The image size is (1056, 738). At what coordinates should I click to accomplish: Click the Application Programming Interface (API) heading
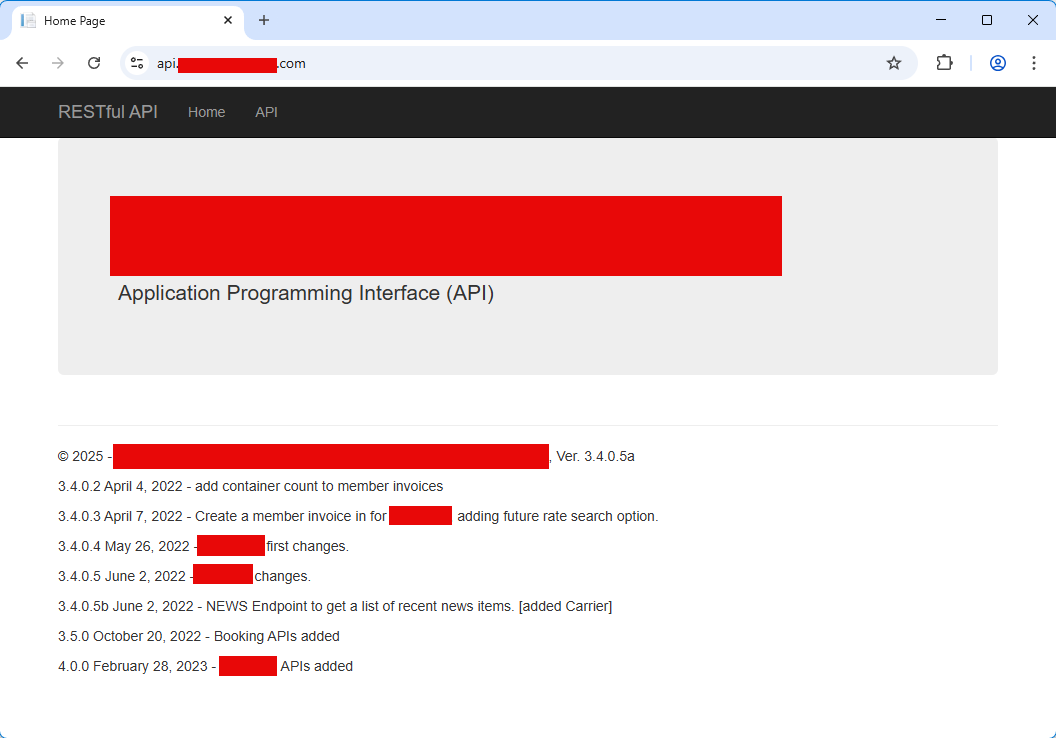[306, 293]
